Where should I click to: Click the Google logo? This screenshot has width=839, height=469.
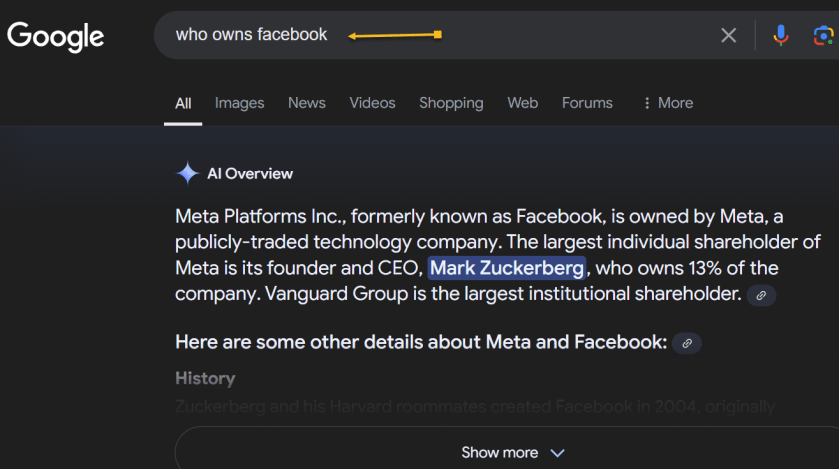pos(56,36)
